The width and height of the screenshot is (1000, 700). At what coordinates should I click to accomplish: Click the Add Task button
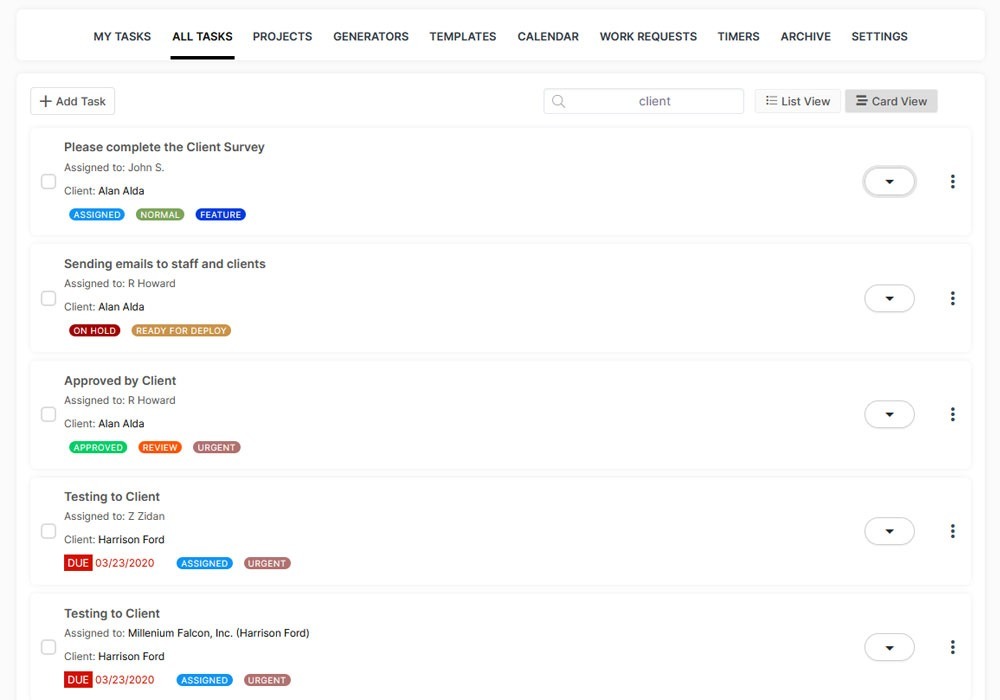[73, 101]
